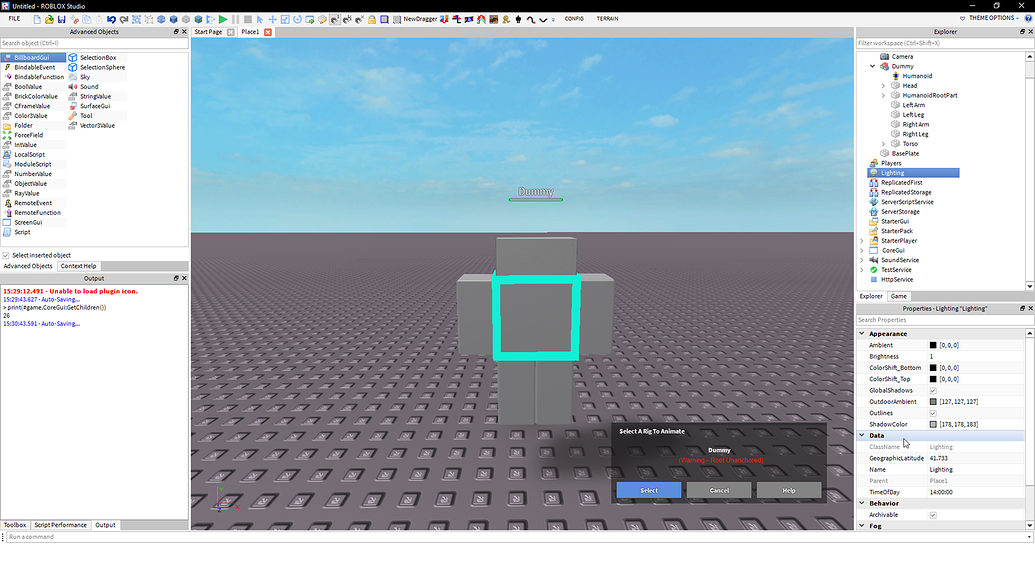Open the THEME OPTIONS dropdown
Screen dimensions: 1035x561
pyautogui.click(x=990, y=18)
